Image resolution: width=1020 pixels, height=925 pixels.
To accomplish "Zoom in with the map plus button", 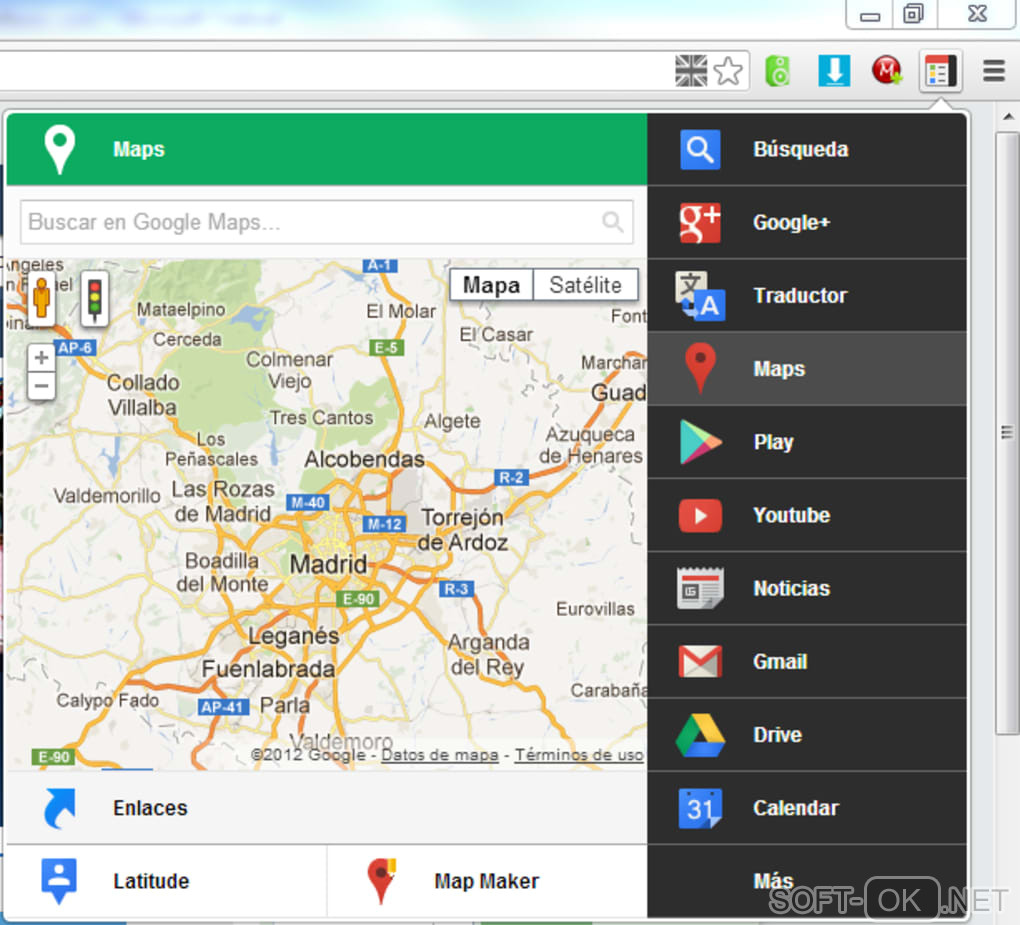I will [42, 357].
